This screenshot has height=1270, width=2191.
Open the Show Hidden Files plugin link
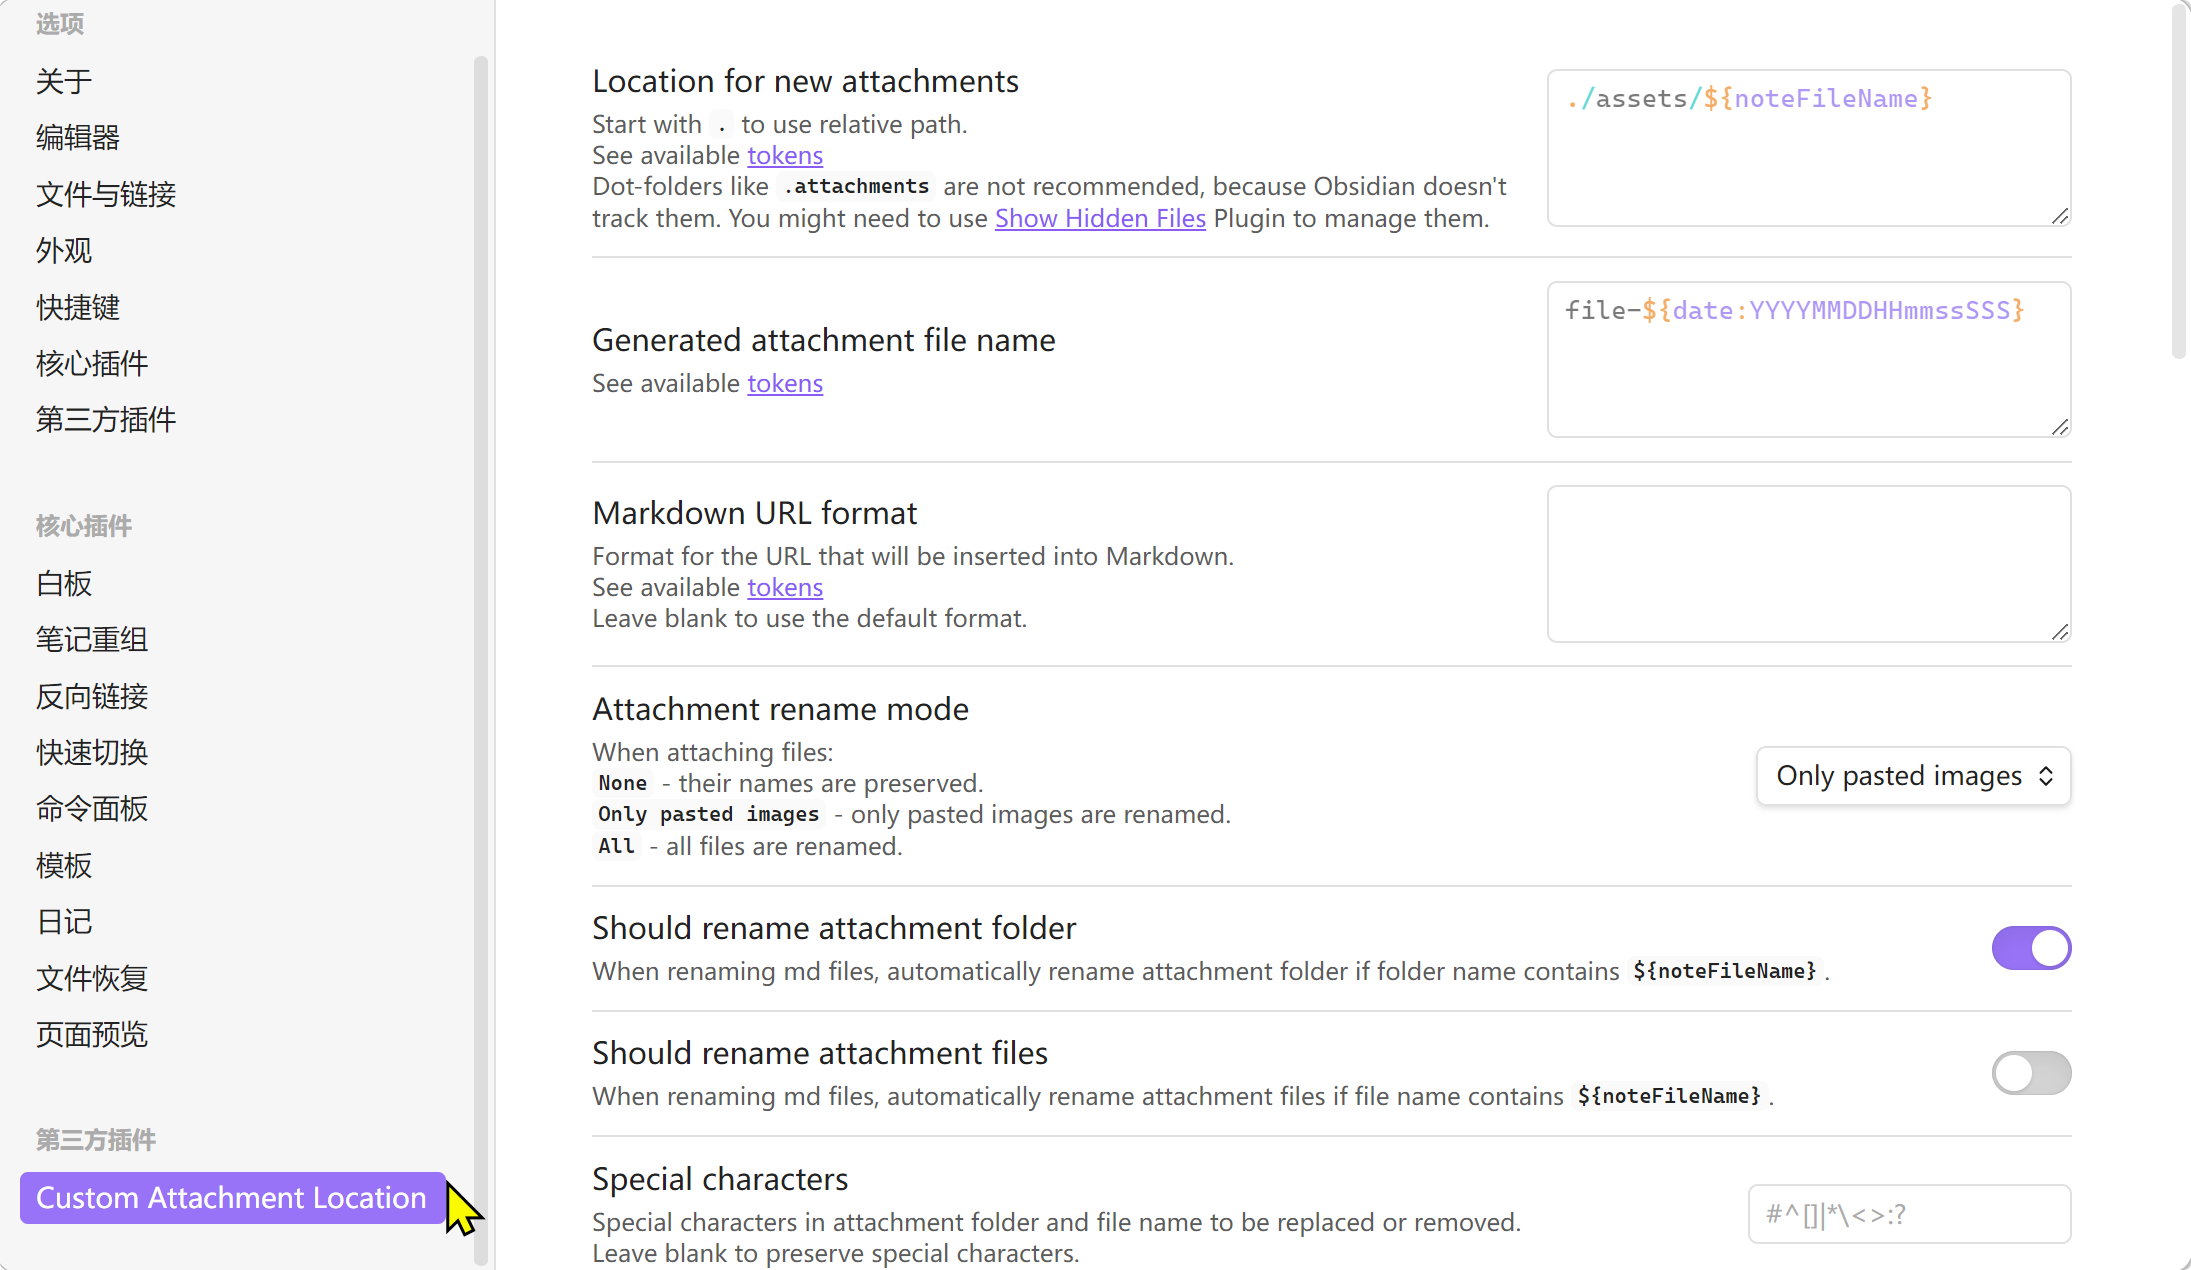[x=1099, y=219]
